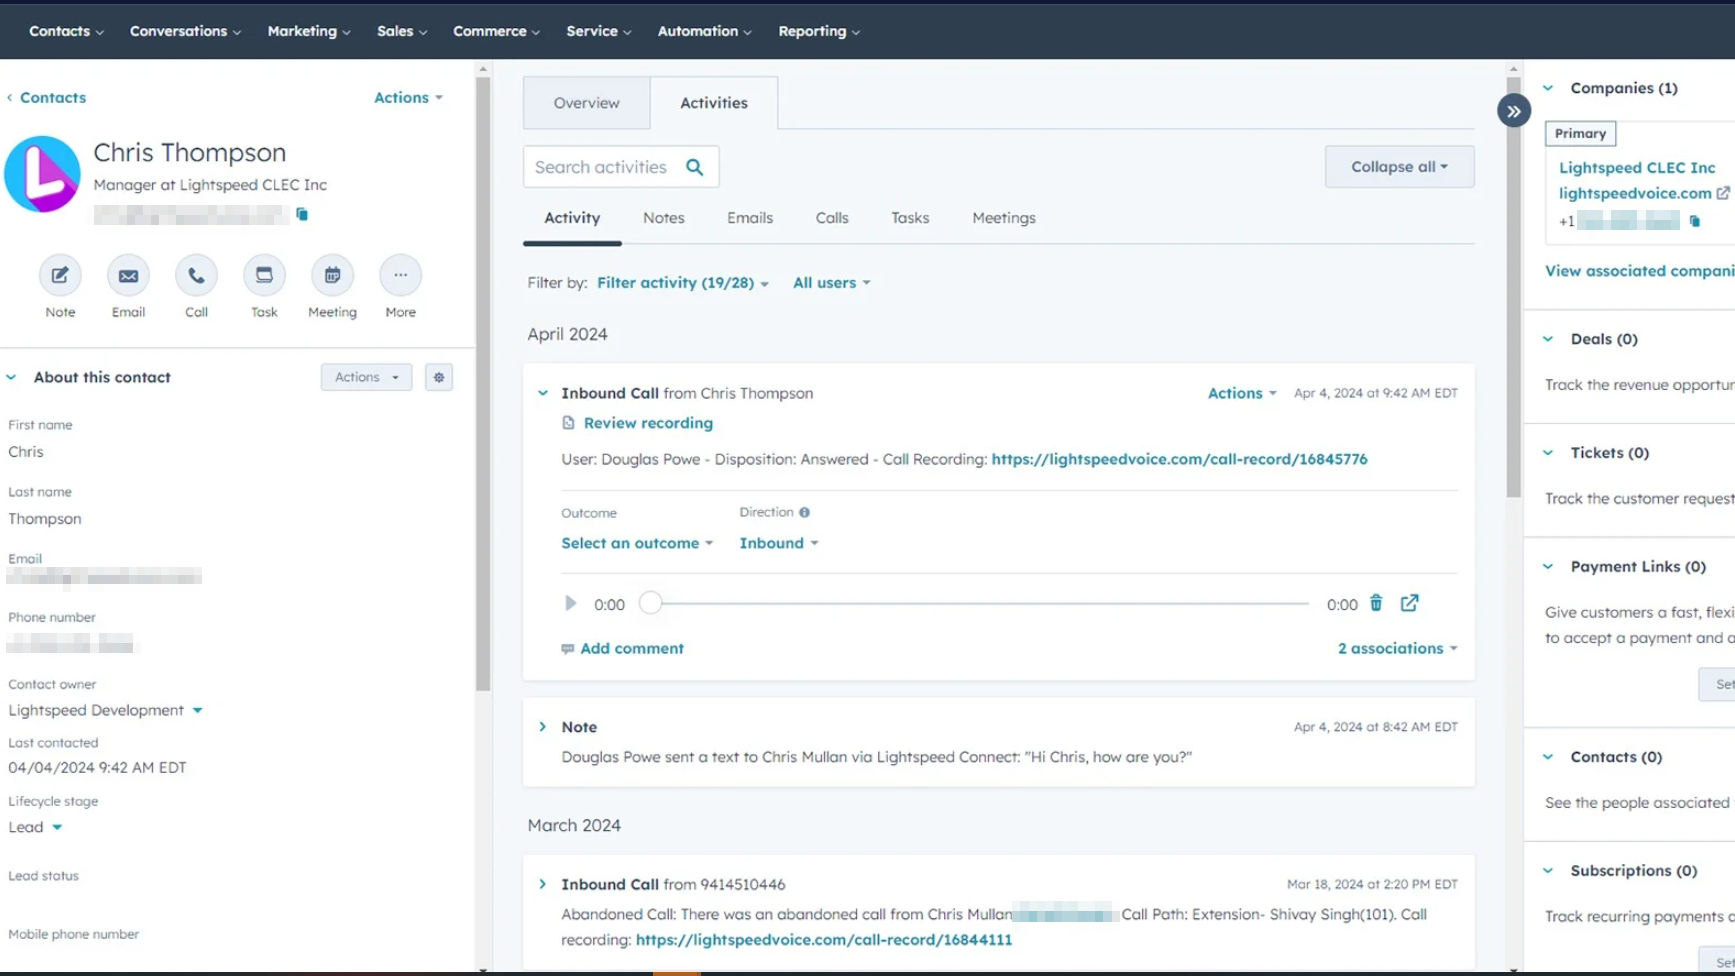The width and height of the screenshot is (1735, 976).
Task: Start a call with the Call icon
Action: tap(196, 276)
